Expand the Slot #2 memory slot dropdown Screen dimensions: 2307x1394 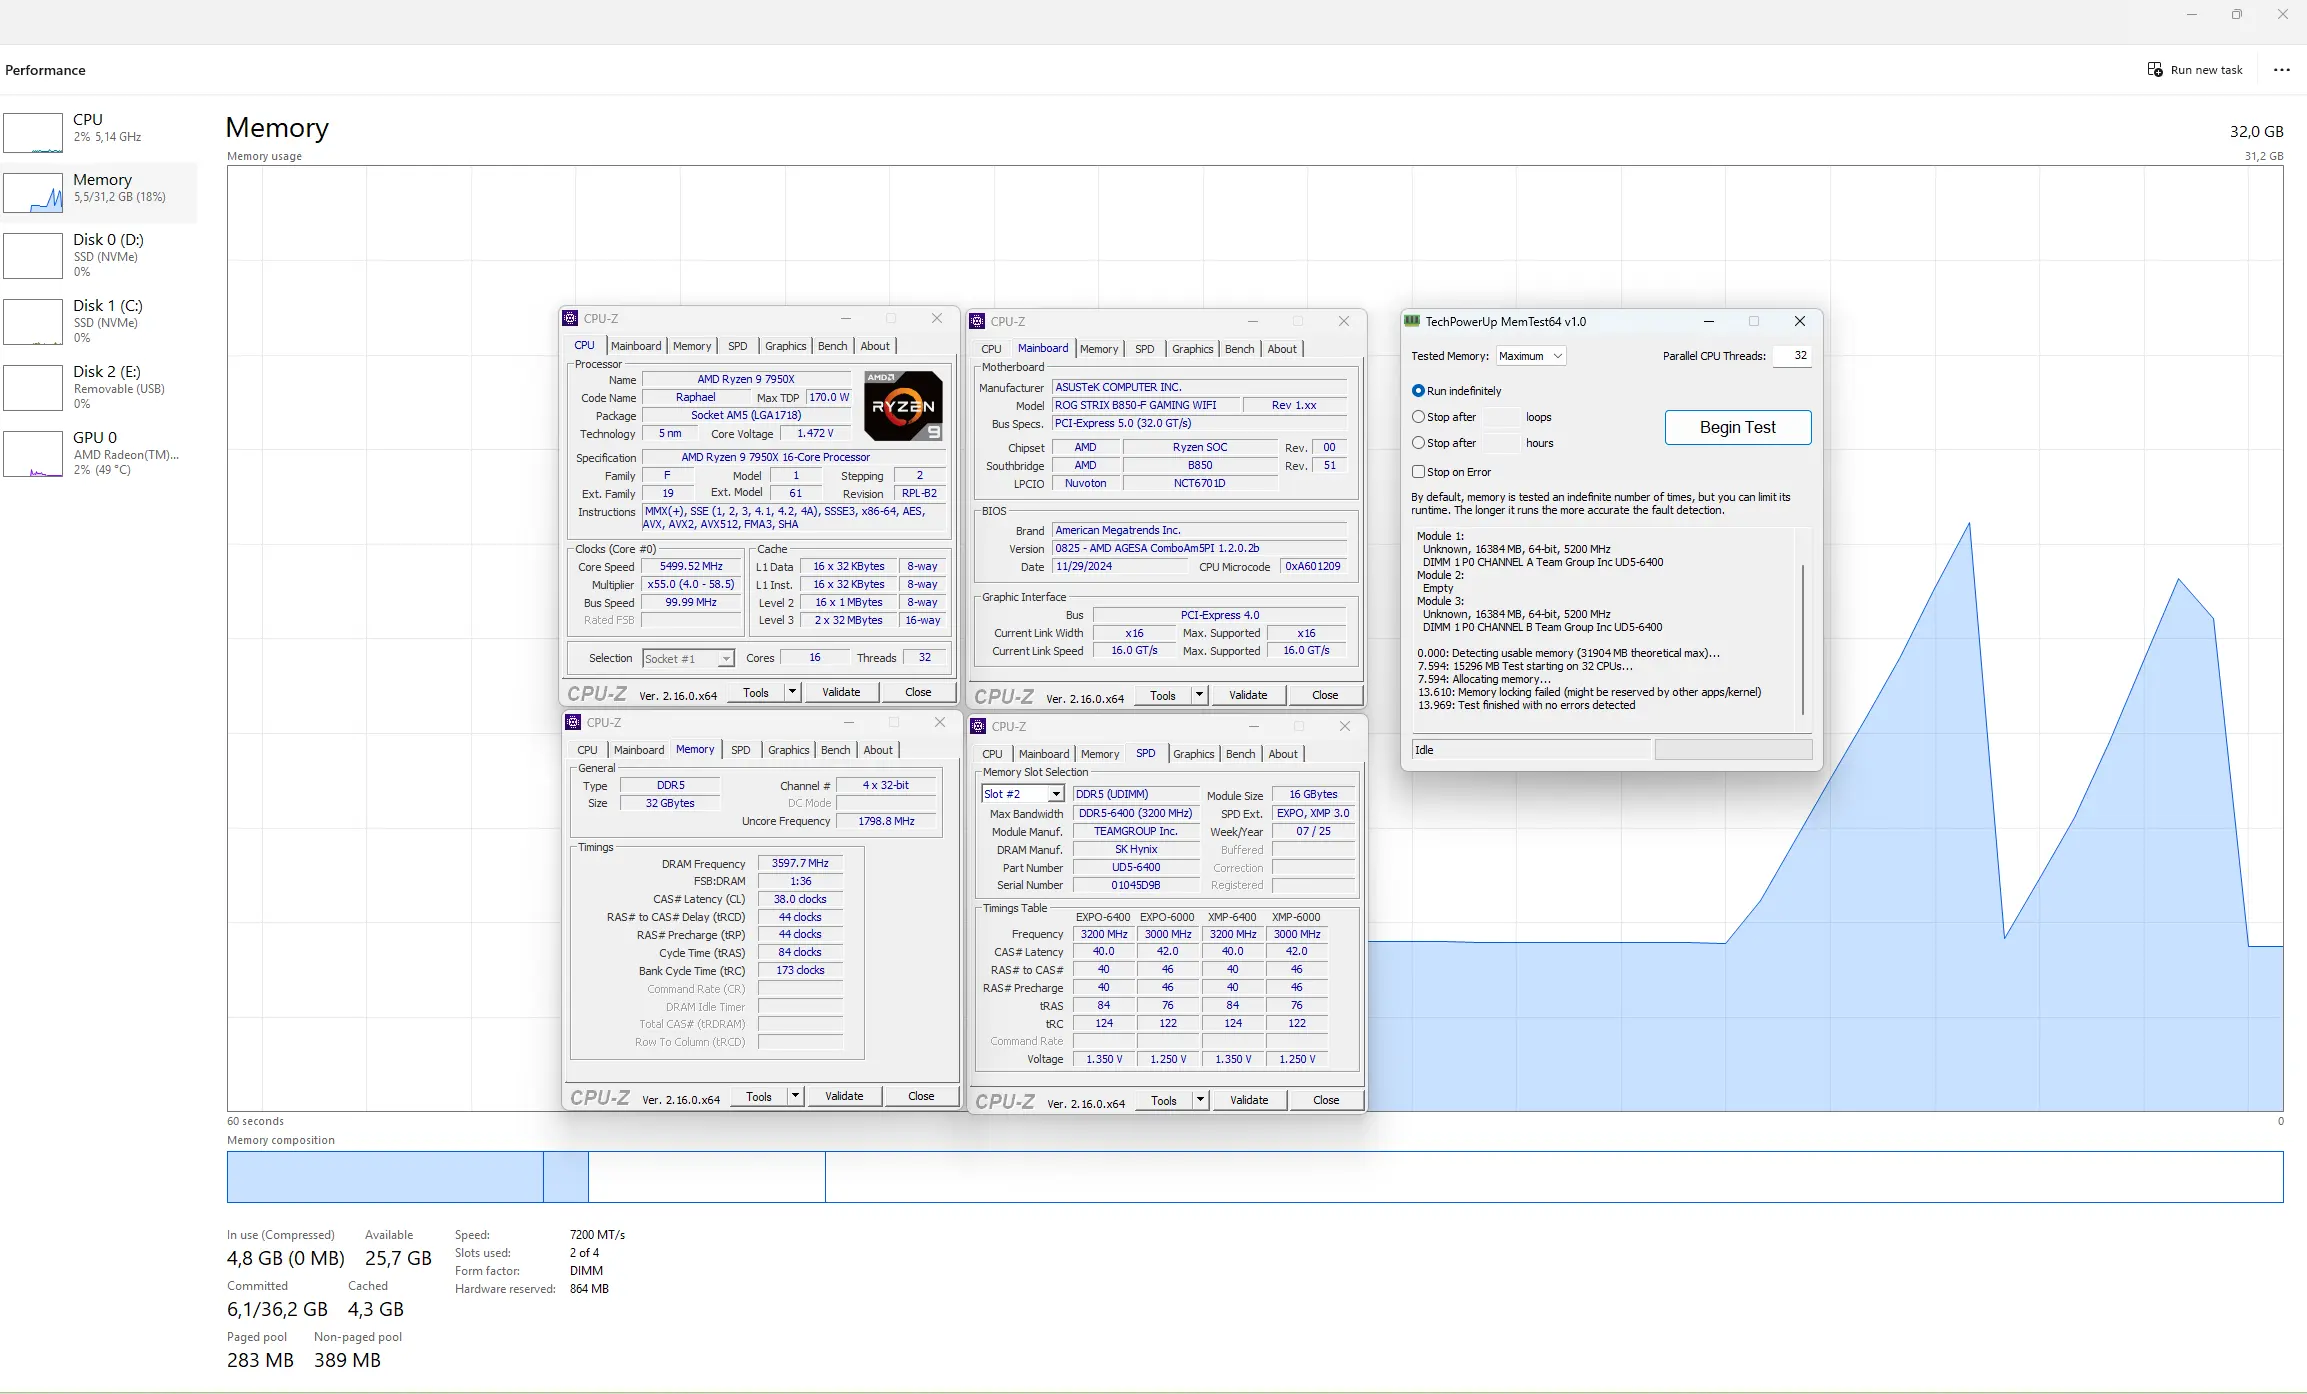pyautogui.click(x=1055, y=794)
